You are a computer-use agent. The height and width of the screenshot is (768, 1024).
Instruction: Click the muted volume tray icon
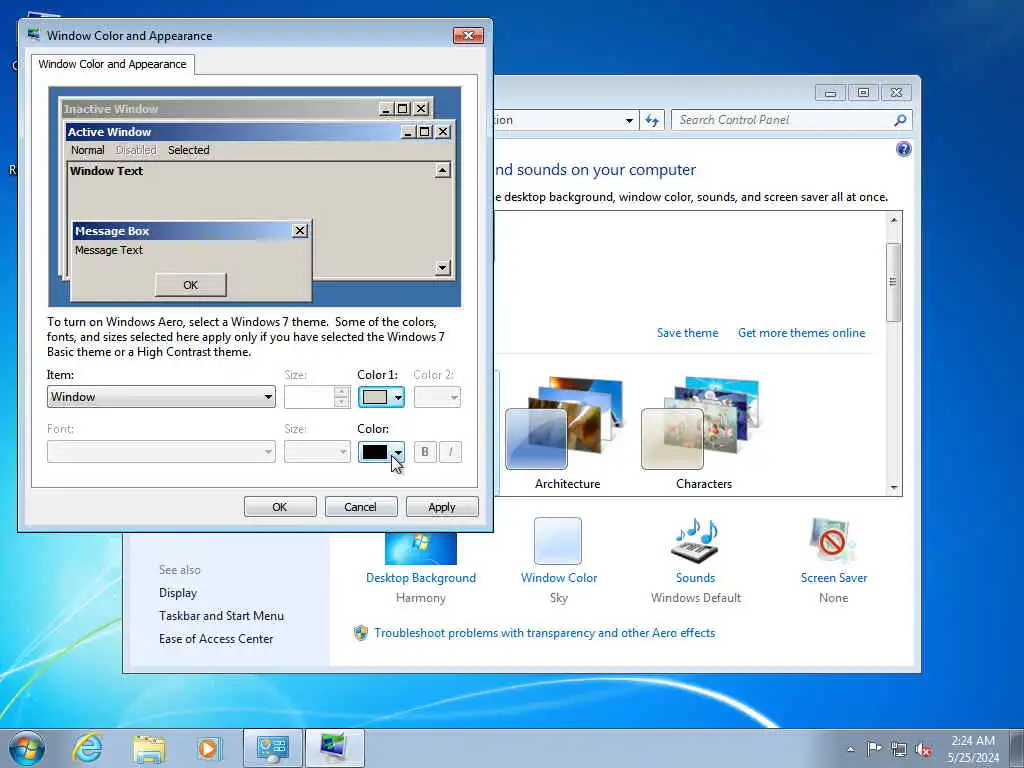pyautogui.click(x=923, y=749)
